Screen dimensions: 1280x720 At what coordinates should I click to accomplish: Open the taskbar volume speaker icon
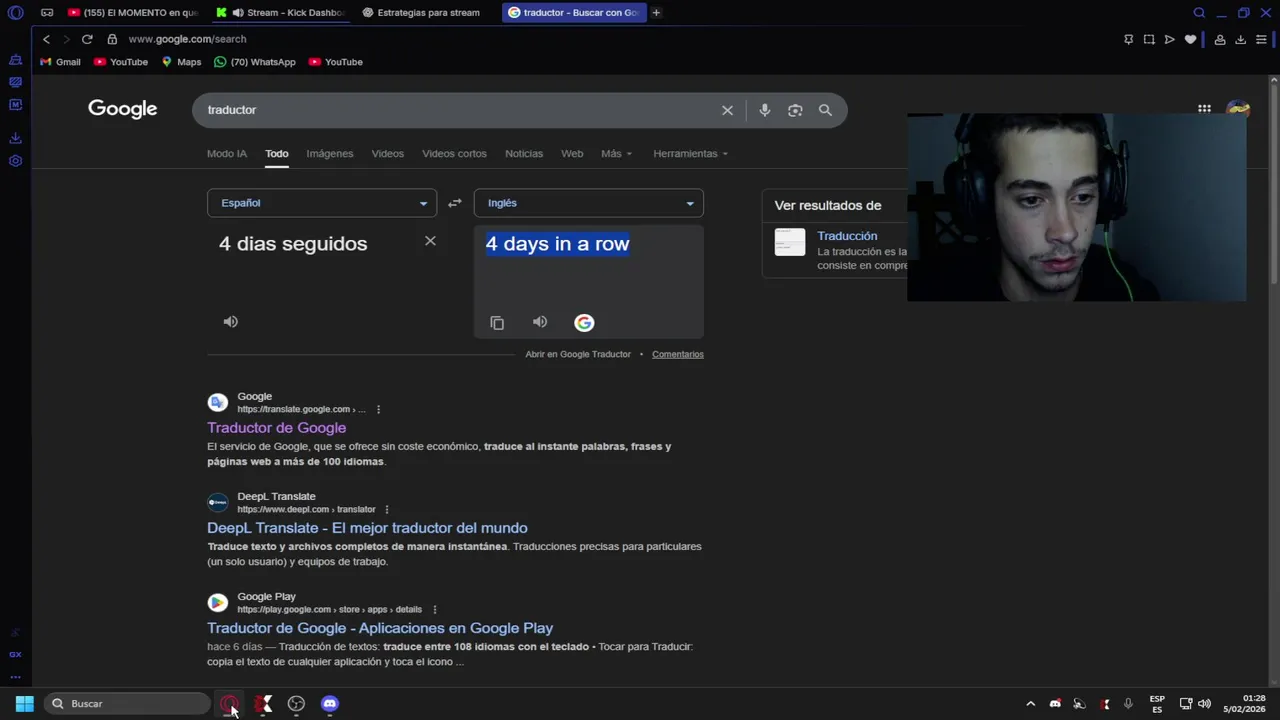tap(1204, 703)
